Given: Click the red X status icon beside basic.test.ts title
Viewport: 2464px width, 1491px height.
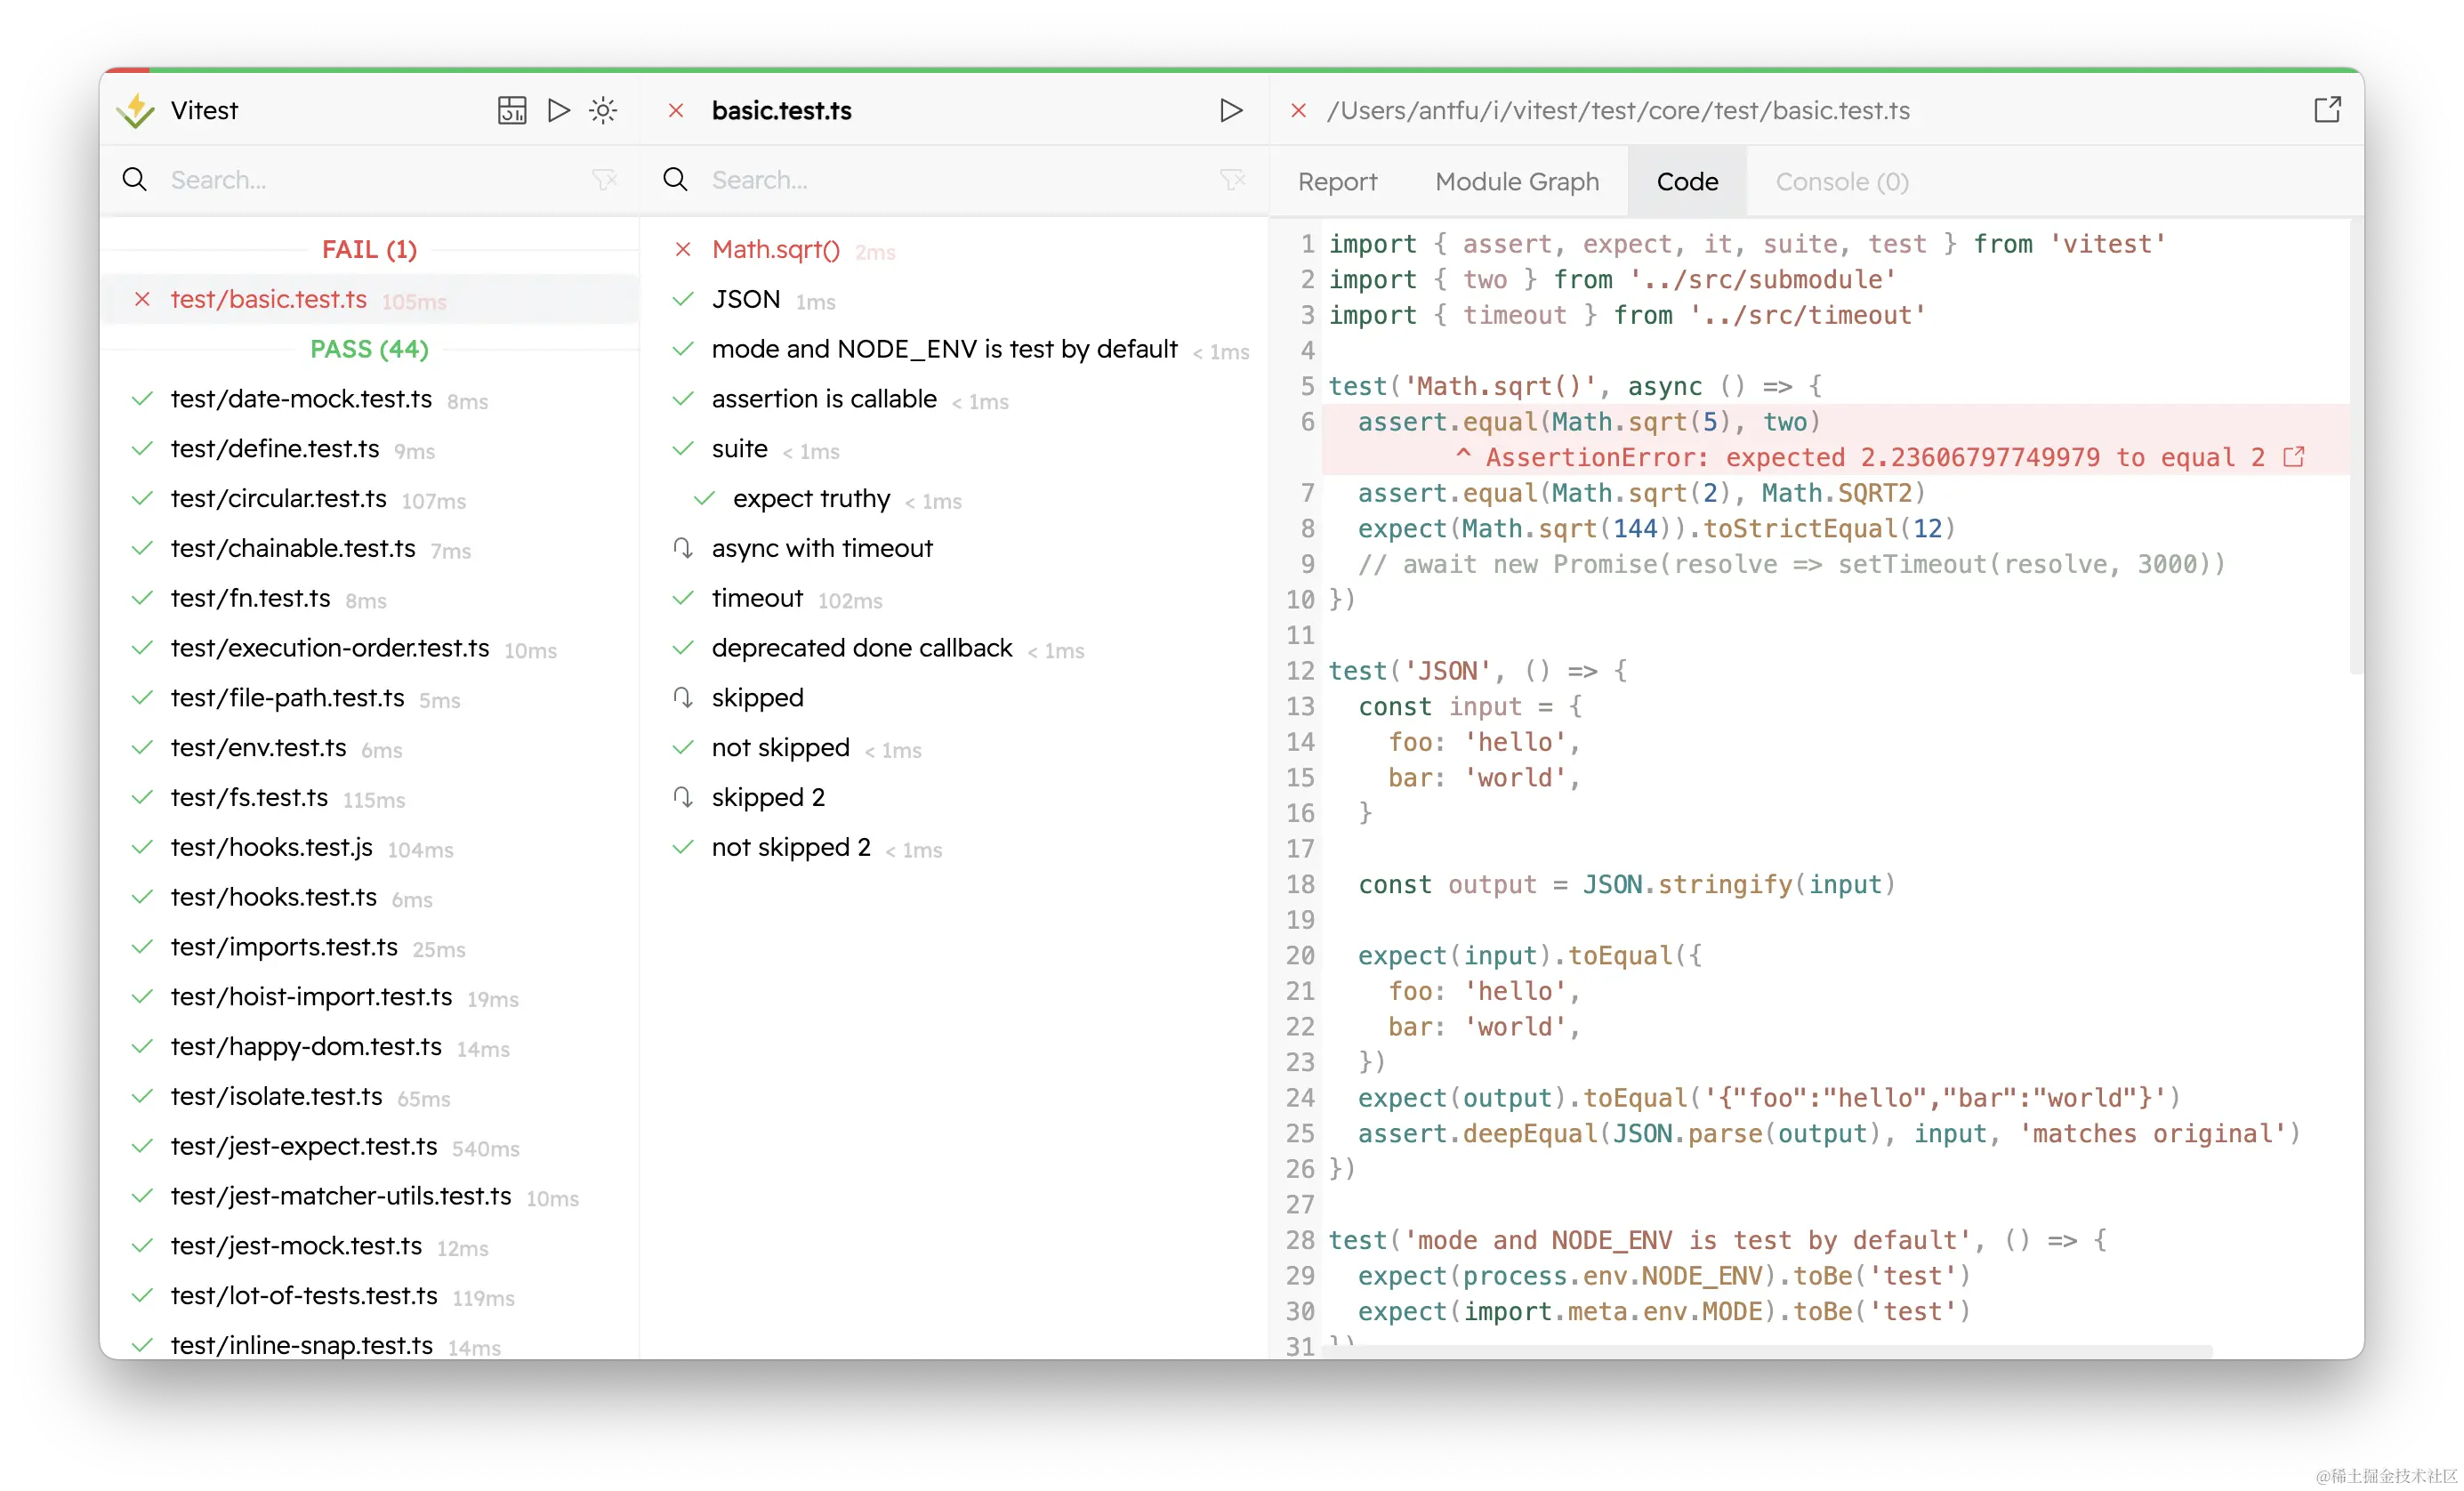Looking at the screenshot, I should click(x=676, y=110).
